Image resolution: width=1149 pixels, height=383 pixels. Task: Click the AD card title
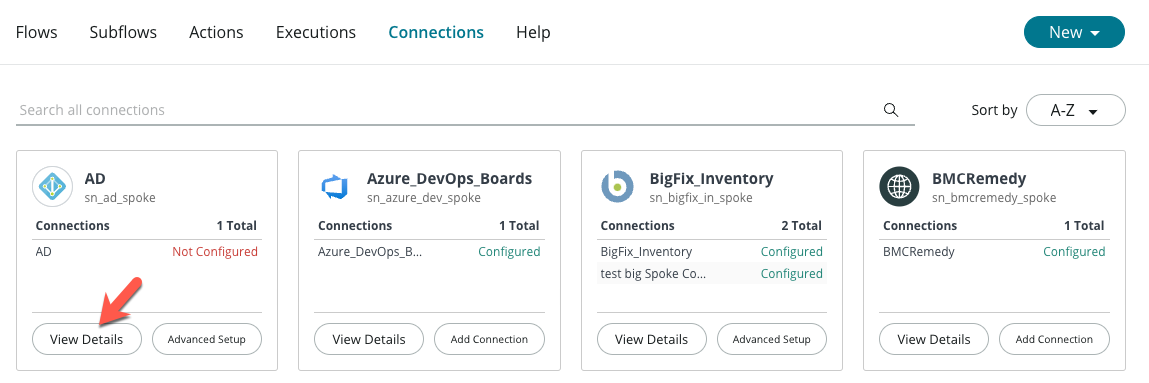coord(95,179)
